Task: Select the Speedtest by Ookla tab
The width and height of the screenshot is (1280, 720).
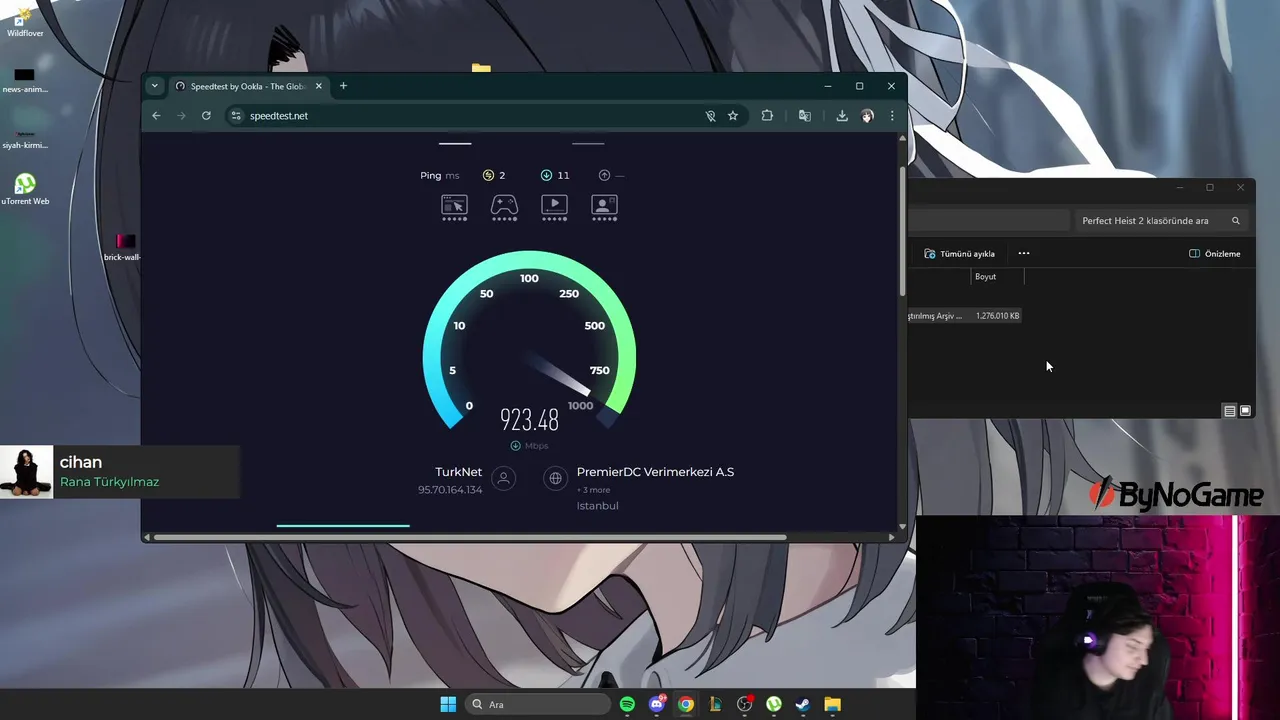Action: point(249,86)
